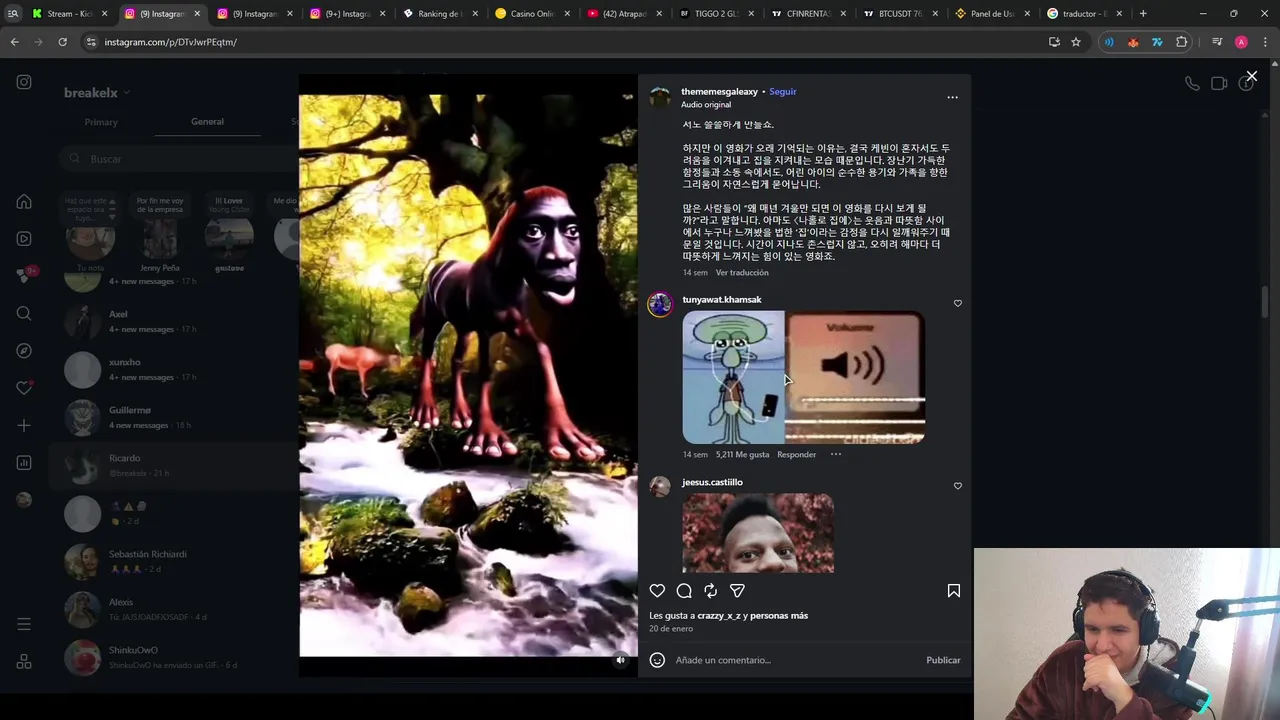Expand the breakelx account switcher
This screenshot has height=720, width=1280.
[x=98, y=93]
